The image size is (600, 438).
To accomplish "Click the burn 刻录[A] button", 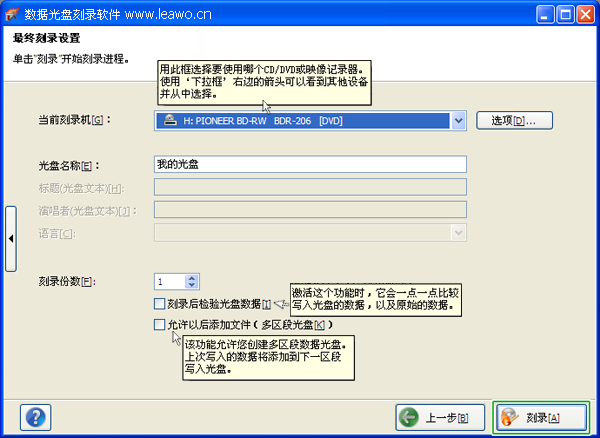I will coord(541,417).
